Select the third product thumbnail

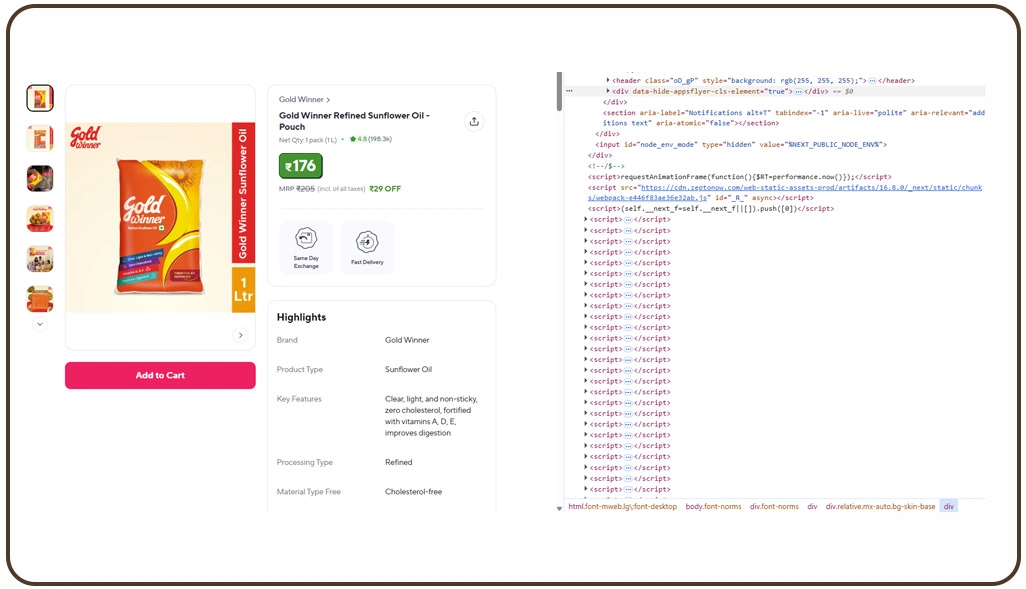[x=40, y=178]
